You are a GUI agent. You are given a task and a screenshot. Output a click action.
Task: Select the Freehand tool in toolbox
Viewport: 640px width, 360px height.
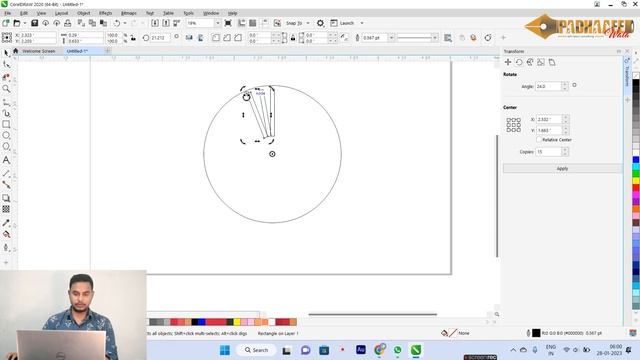[x=6, y=102]
